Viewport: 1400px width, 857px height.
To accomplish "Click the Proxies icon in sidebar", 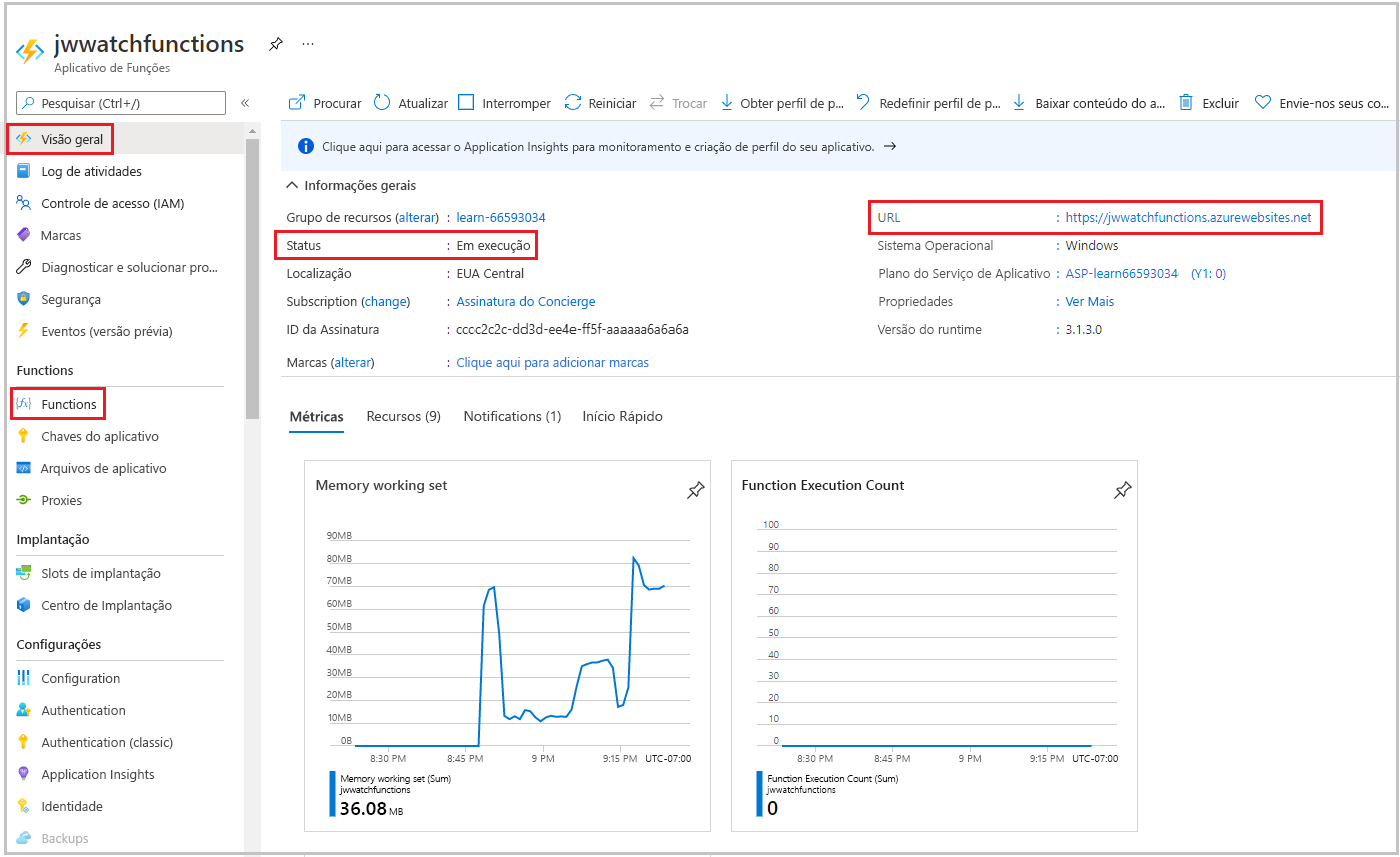I will 24,500.
